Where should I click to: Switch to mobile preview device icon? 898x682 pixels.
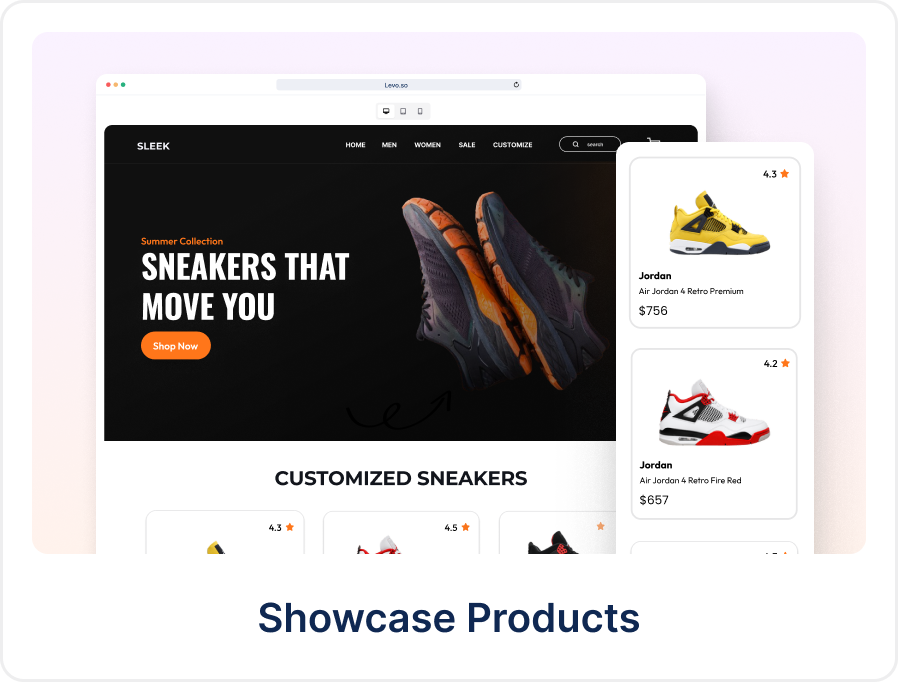click(420, 111)
